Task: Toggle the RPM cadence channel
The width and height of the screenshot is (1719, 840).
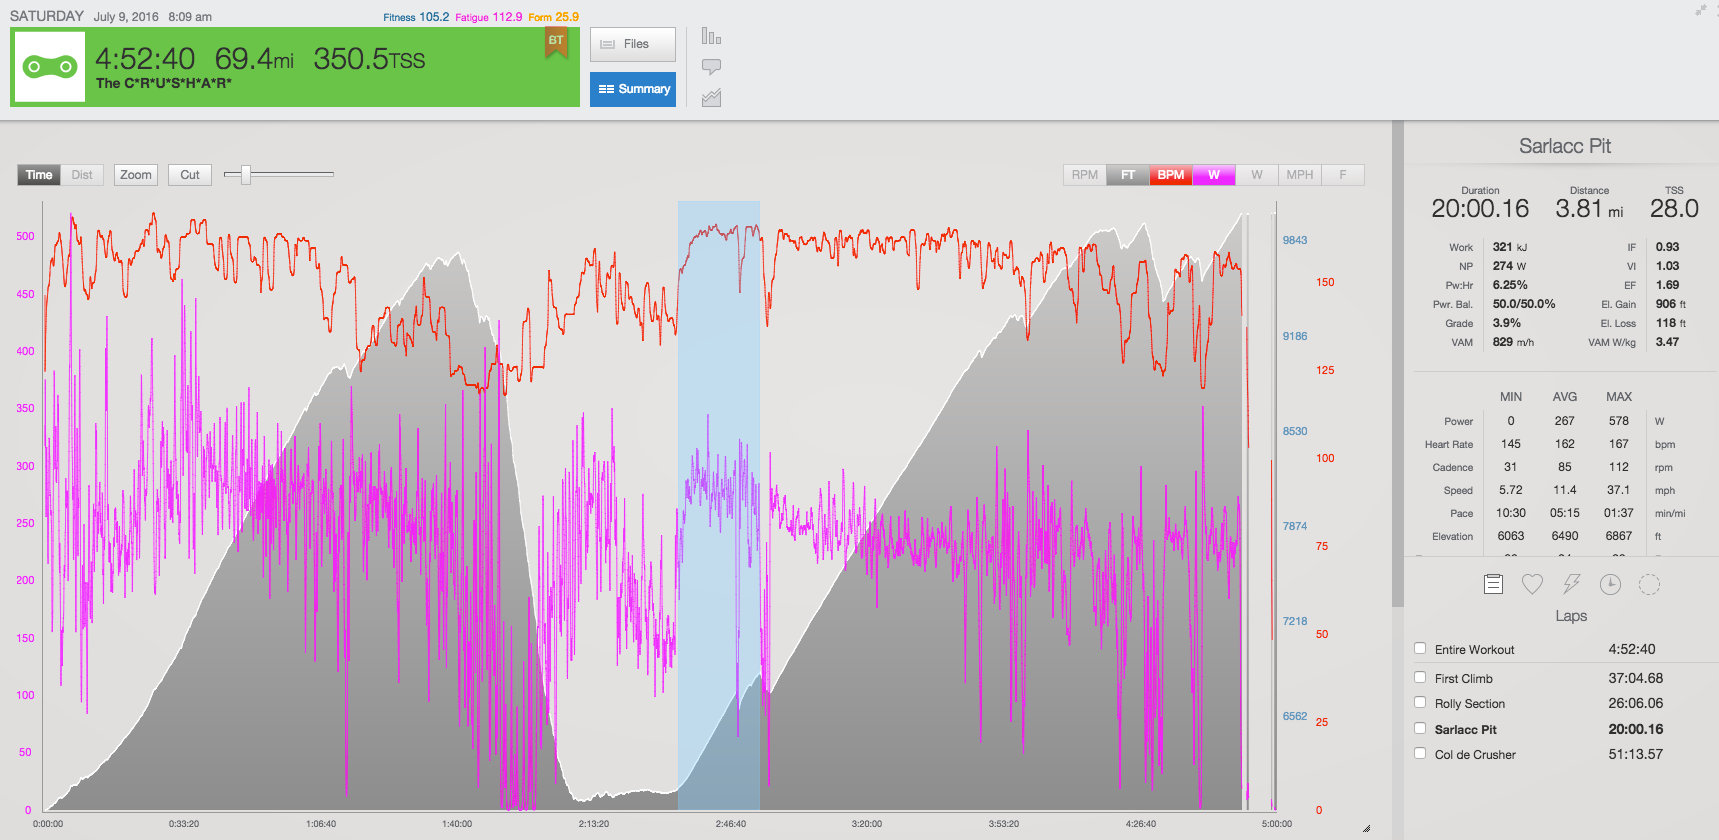Action: pos(1084,175)
